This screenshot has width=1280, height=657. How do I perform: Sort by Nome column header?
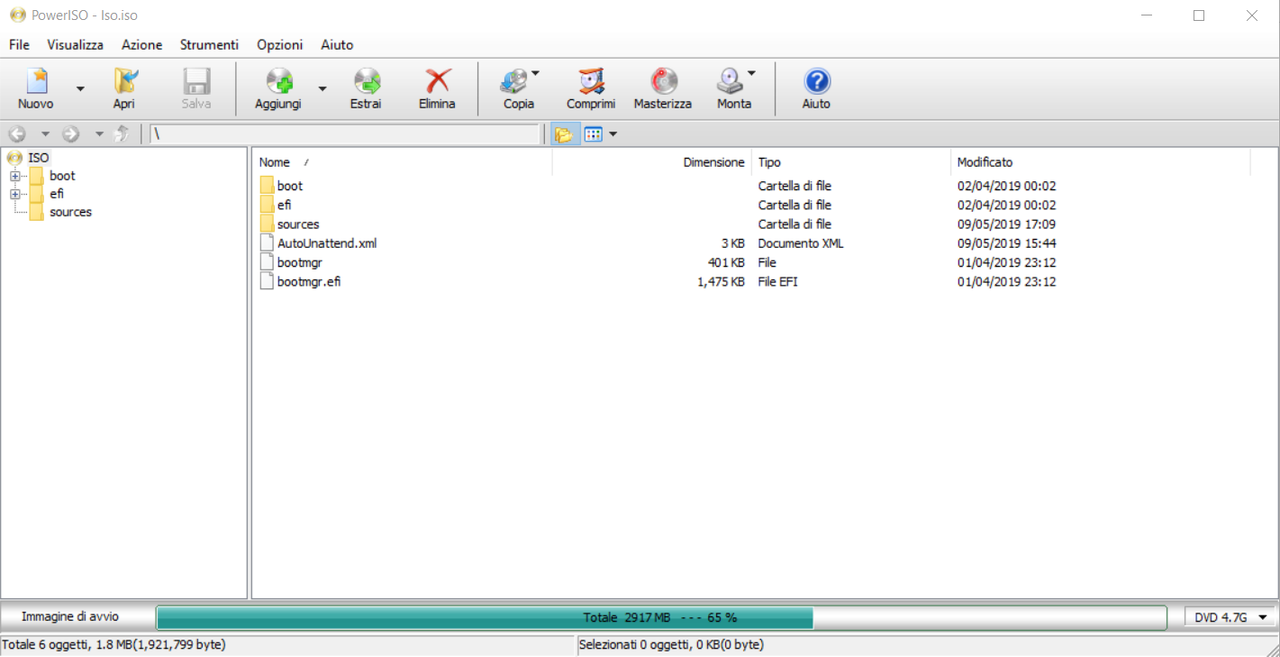click(x=402, y=162)
